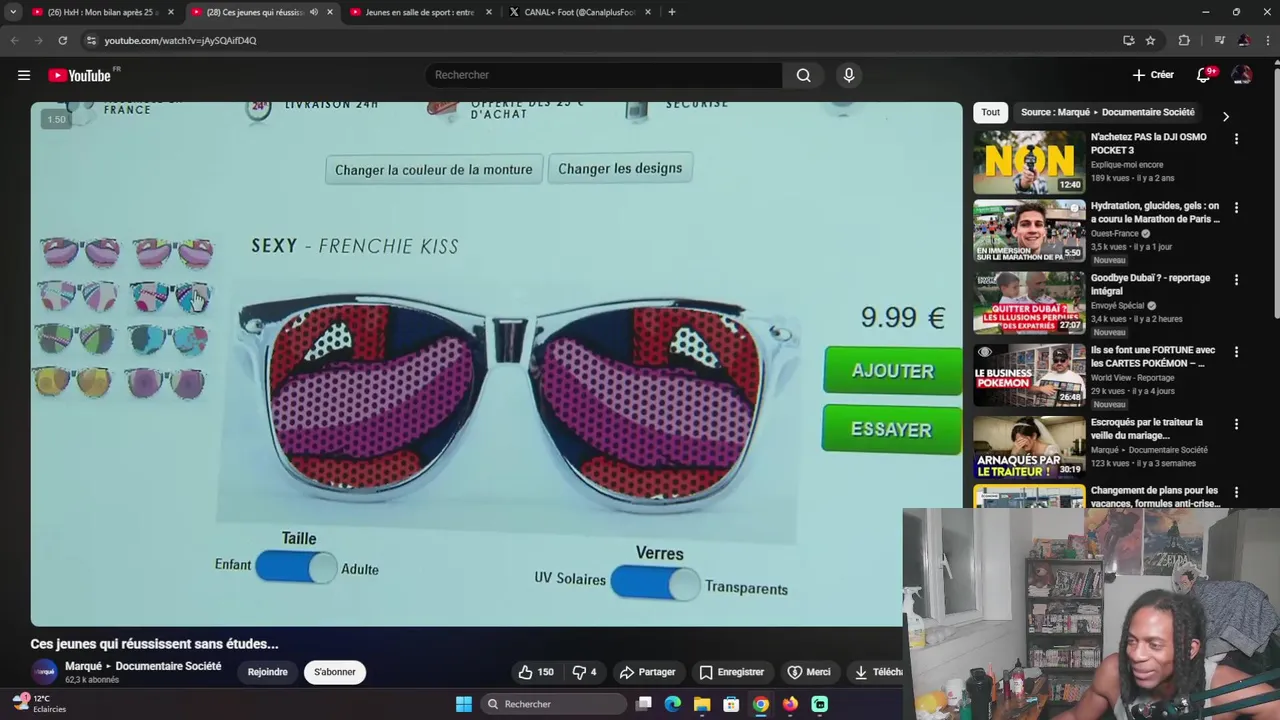Open the Chrome profile avatar
1280x720 pixels.
click(x=1244, y=40)
